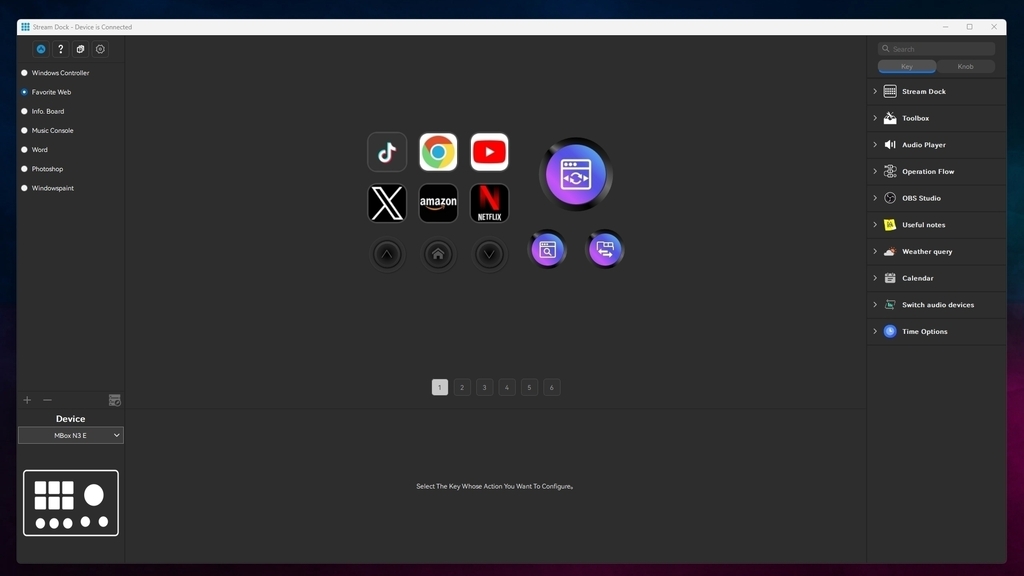
Task: Expand the Time Options chevron
Action: [875, 331]
